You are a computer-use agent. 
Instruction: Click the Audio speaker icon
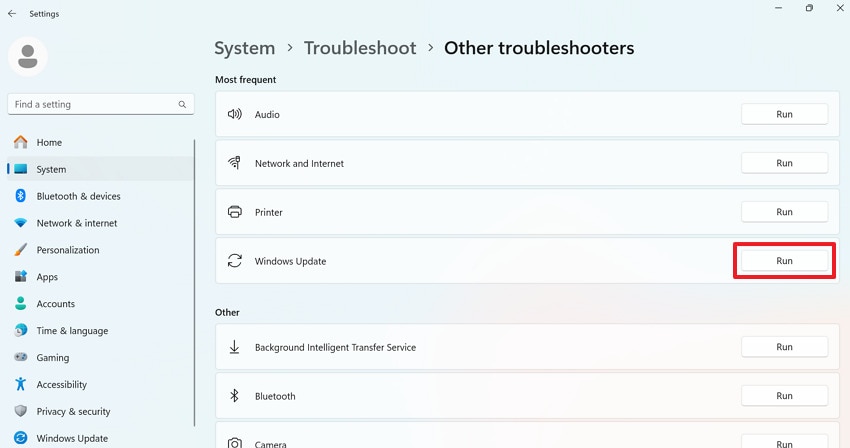point(234,114)
